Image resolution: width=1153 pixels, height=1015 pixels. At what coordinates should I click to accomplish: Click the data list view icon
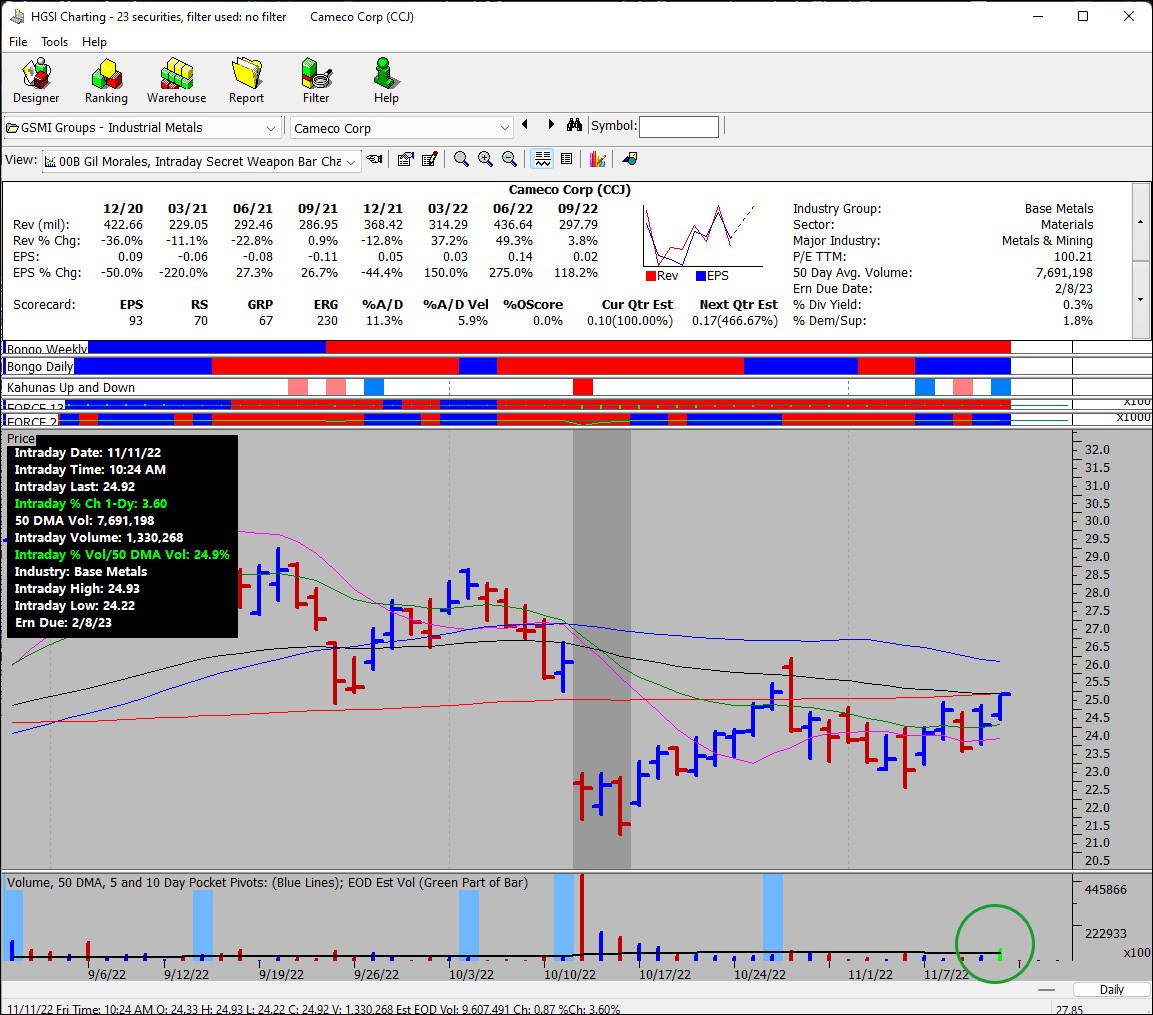(x=566, y=159)
